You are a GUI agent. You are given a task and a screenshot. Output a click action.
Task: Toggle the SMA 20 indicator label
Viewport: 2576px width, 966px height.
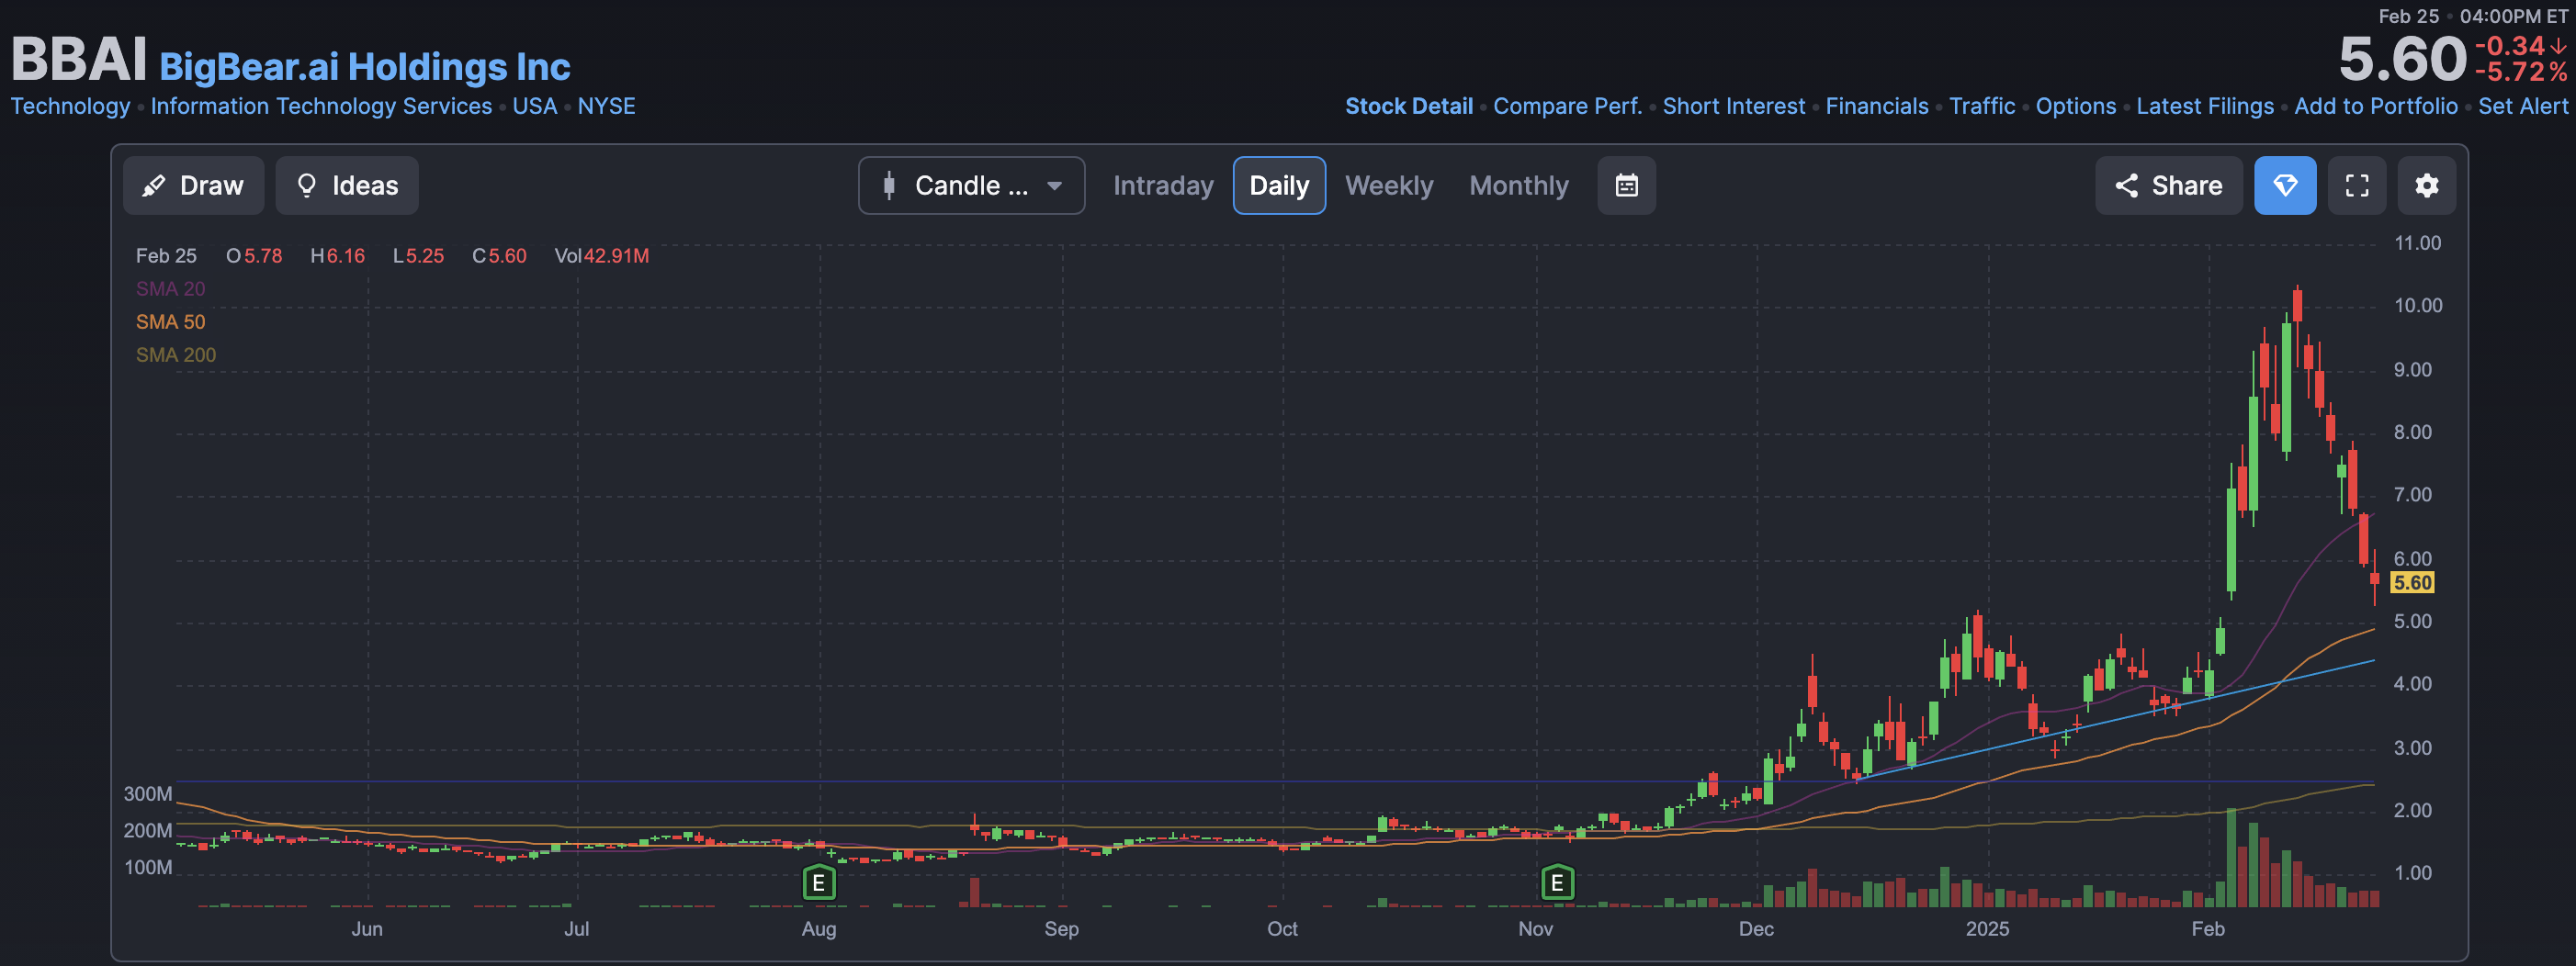point(170,289)
